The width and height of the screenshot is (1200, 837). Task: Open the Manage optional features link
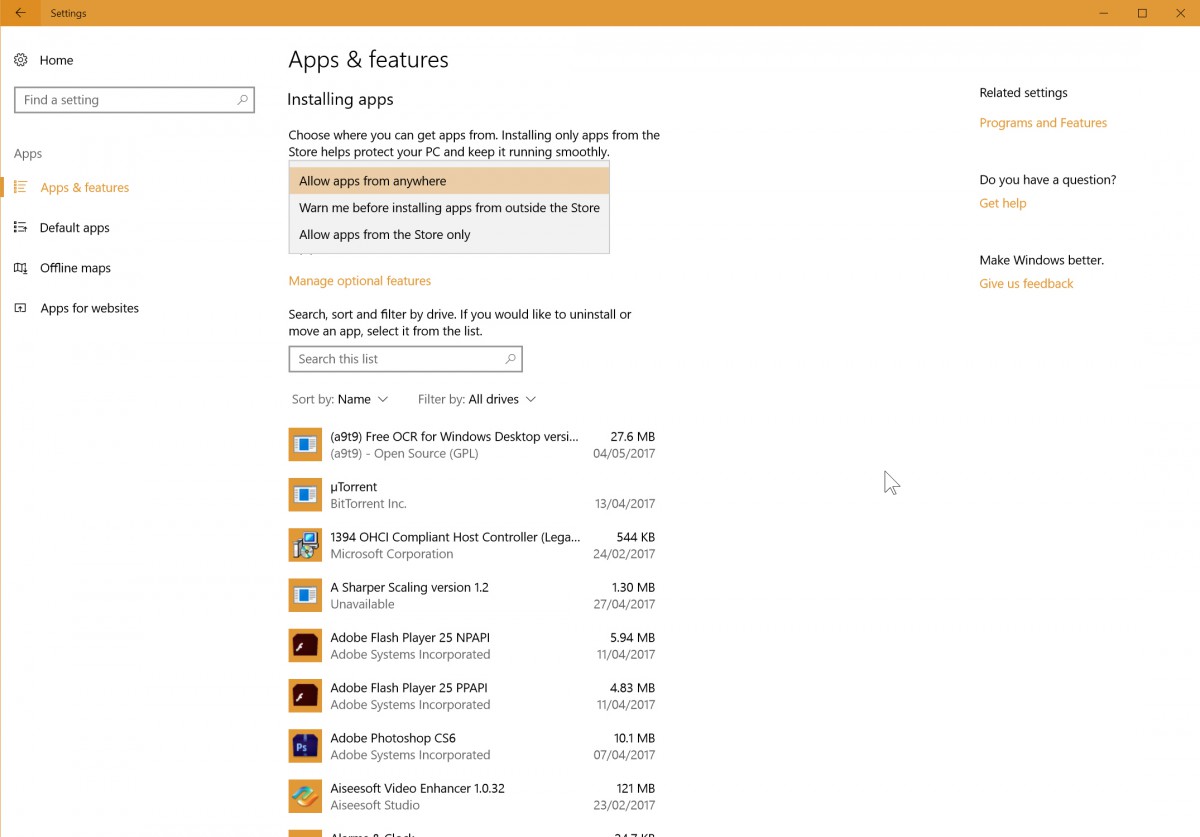(x=359, y=281)
